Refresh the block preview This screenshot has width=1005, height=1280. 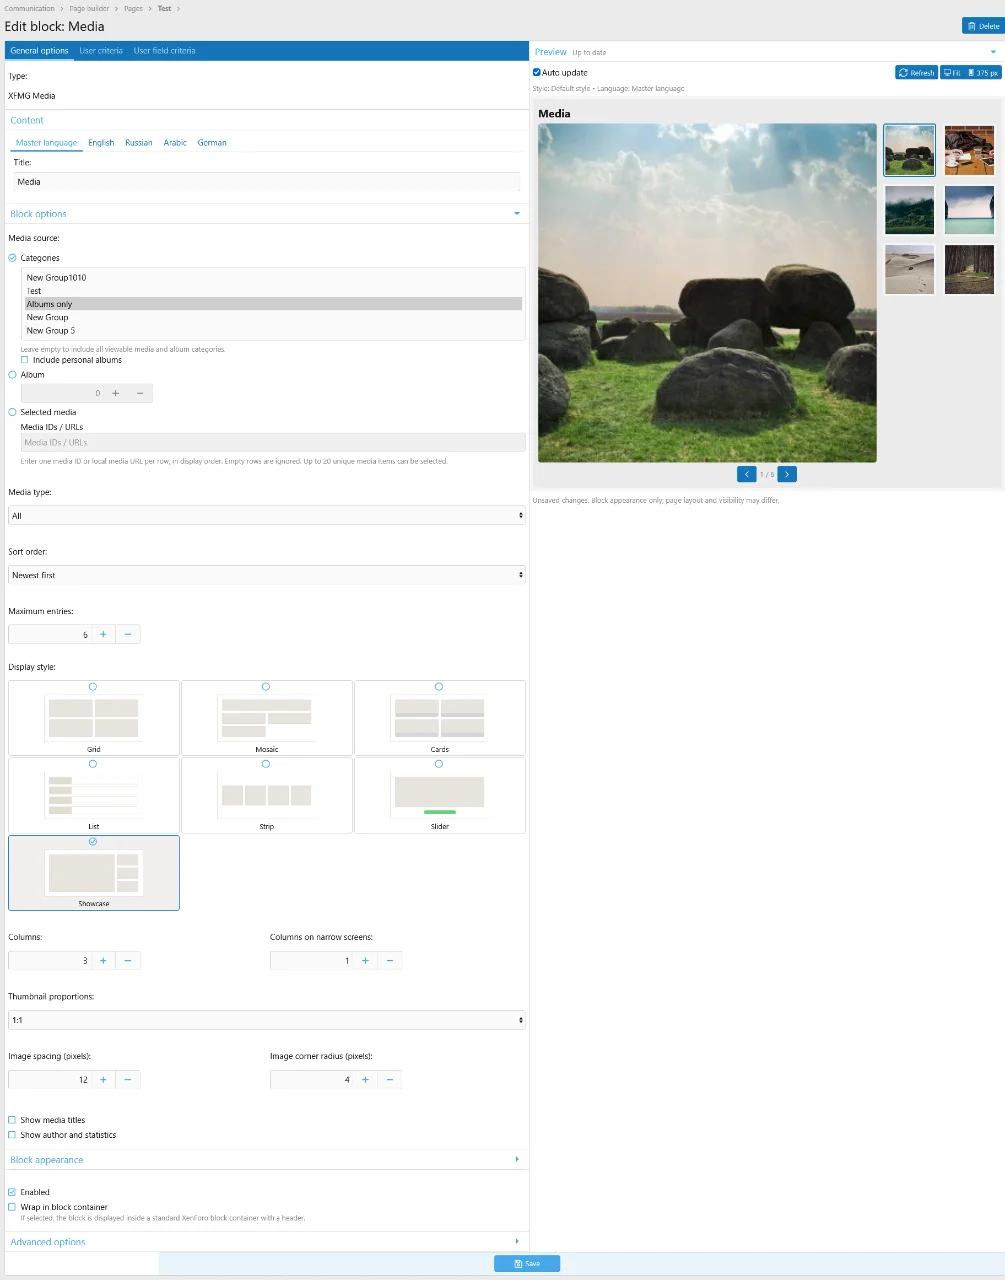[916, 73]
